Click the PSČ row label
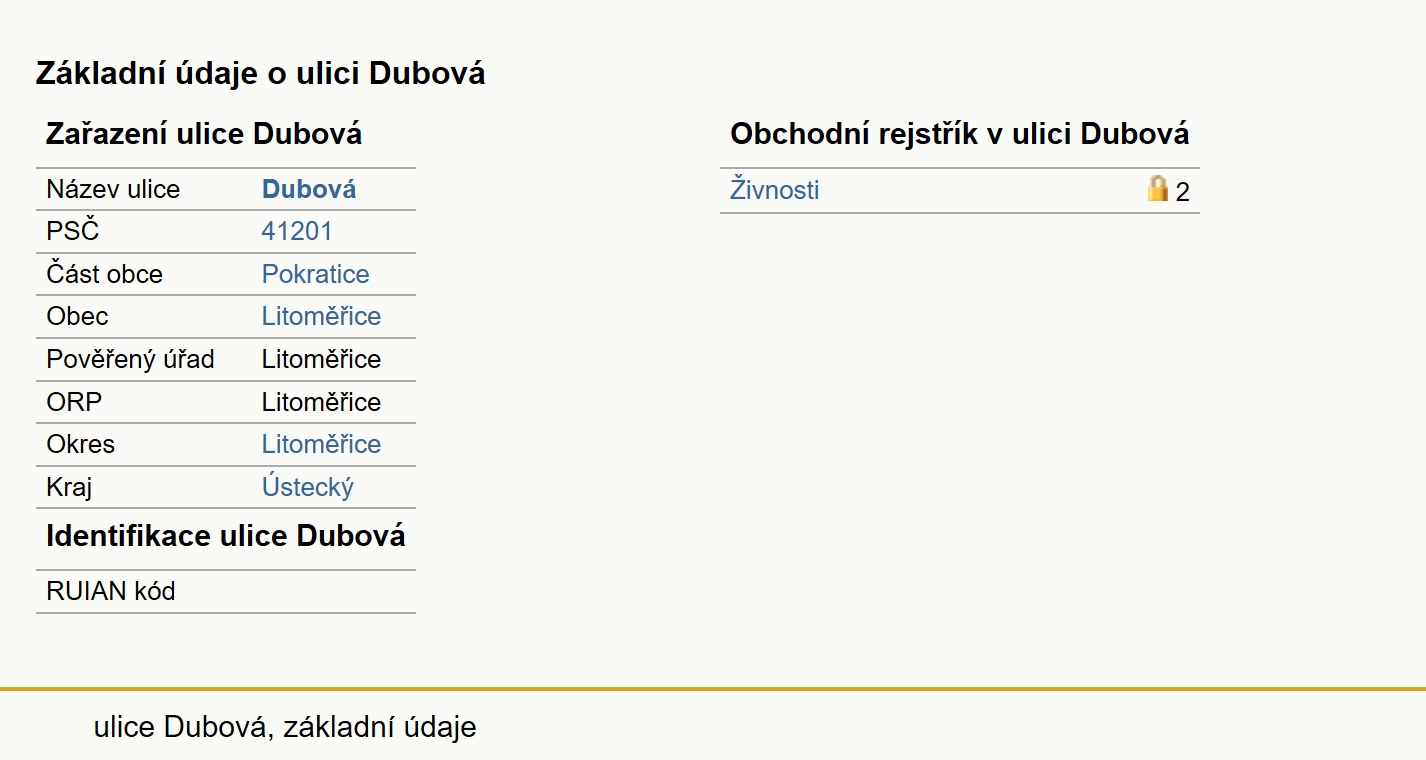The image size is (1426, 760). (x=73, y=232)
